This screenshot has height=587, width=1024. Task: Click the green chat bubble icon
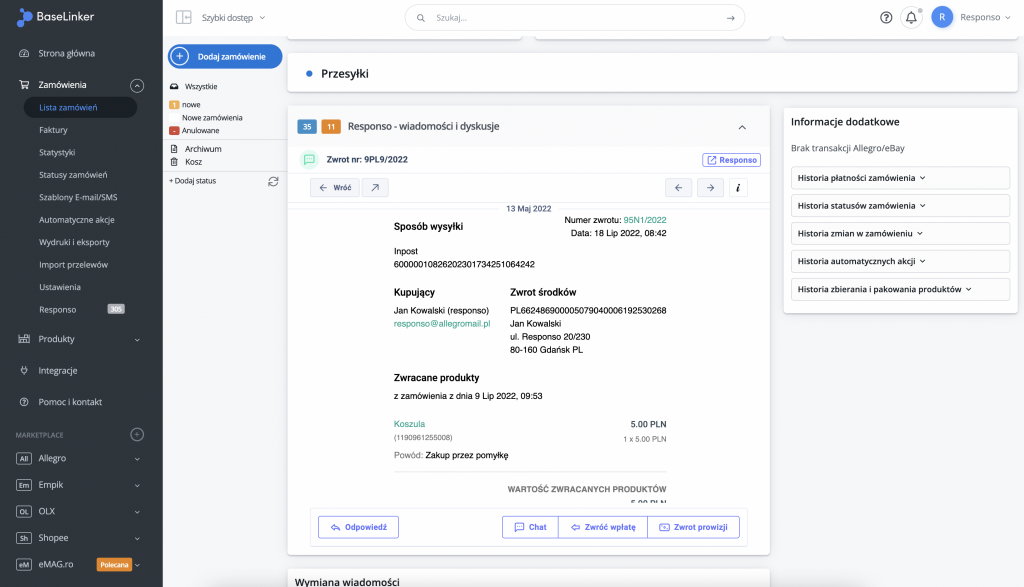coord(309,159)
